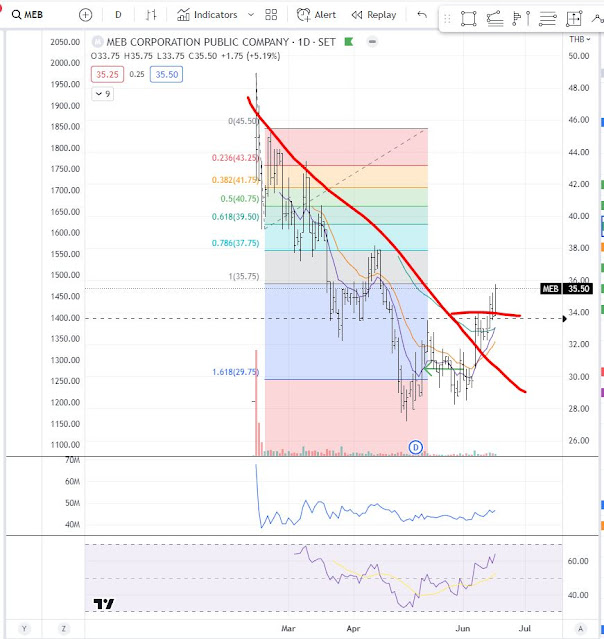Click the +1.75 (+5.19%) change text
The height and width of the screenshot is (639, 604).
click(x=250, y=56)
